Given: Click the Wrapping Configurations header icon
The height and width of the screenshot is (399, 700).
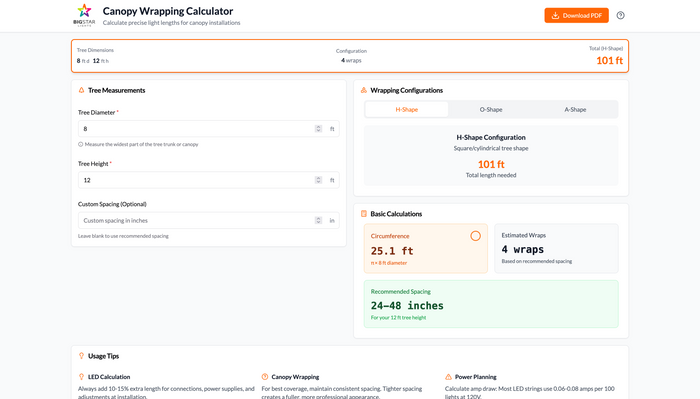Looking at the screenshot, I should point(363,90).
